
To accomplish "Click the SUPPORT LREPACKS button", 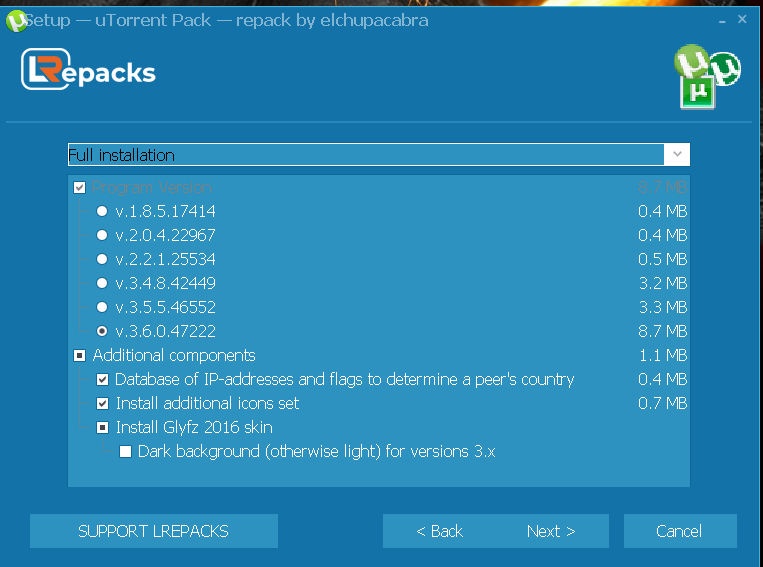I will [154, 531].
